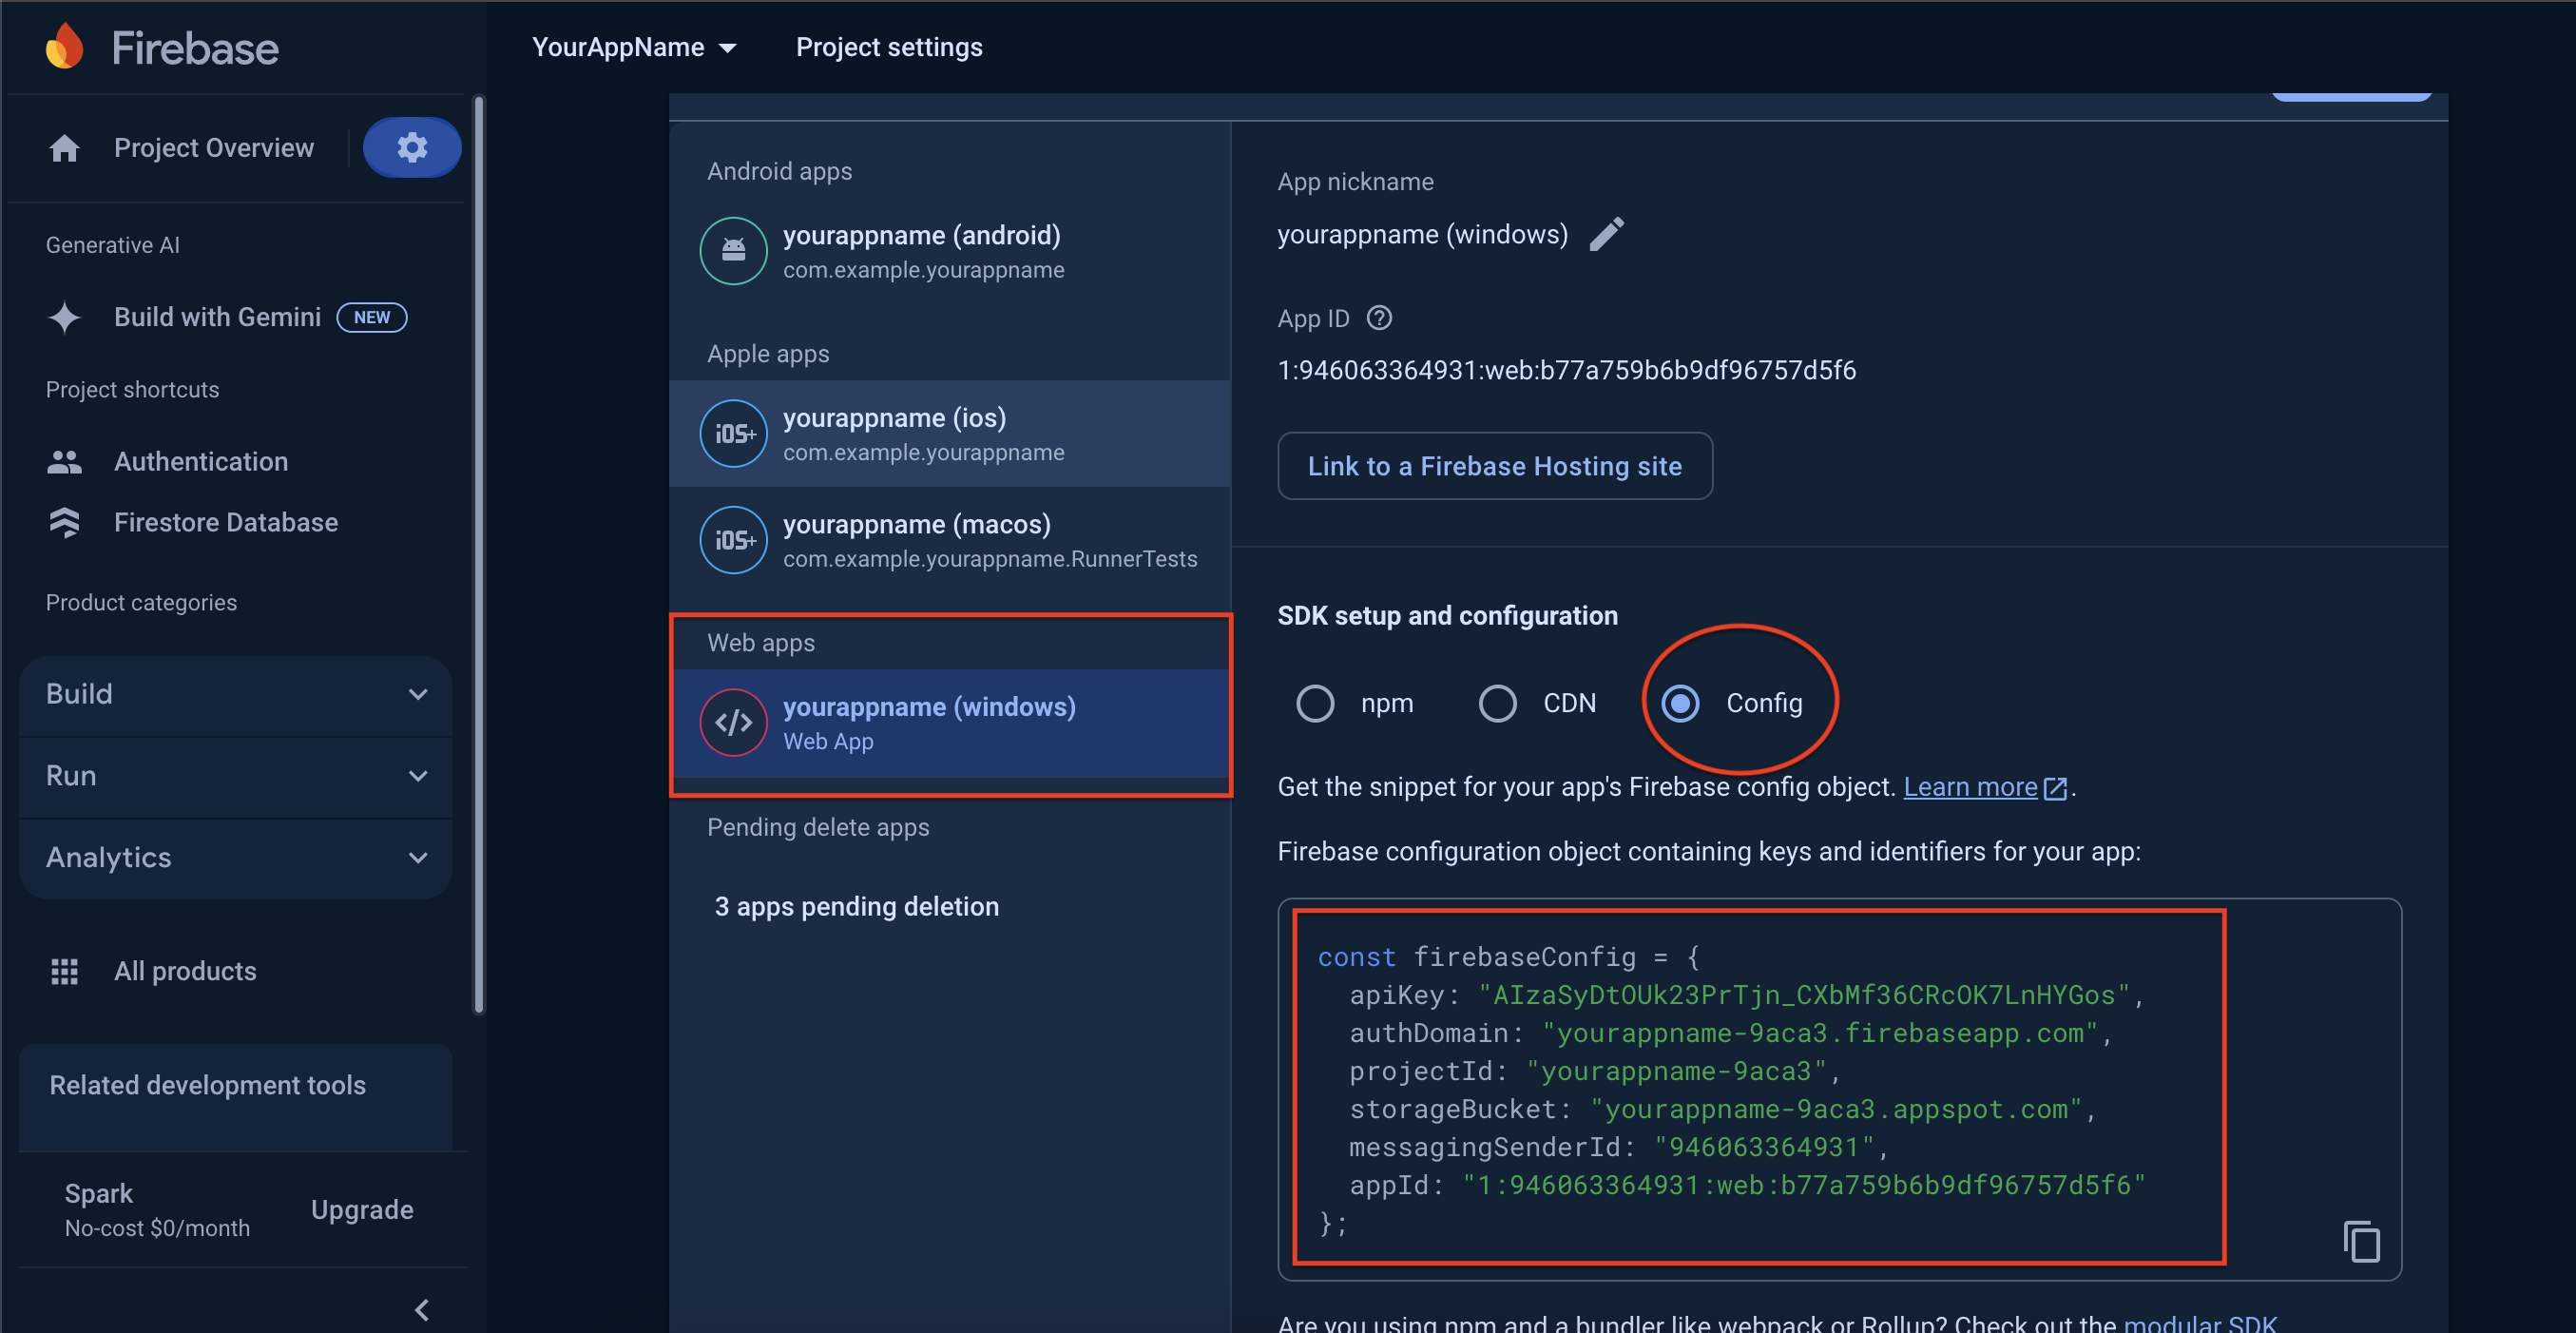Click the pencil icon to edit app nickname
The height and width of the screenshot is (1333, 2576).
click(1606, 234)
